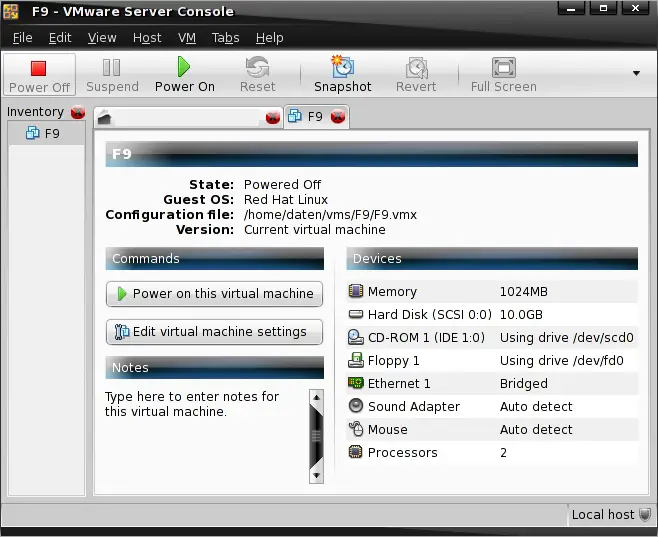
Task: Close the VMware Server Console window
Action: click(635, 8)
